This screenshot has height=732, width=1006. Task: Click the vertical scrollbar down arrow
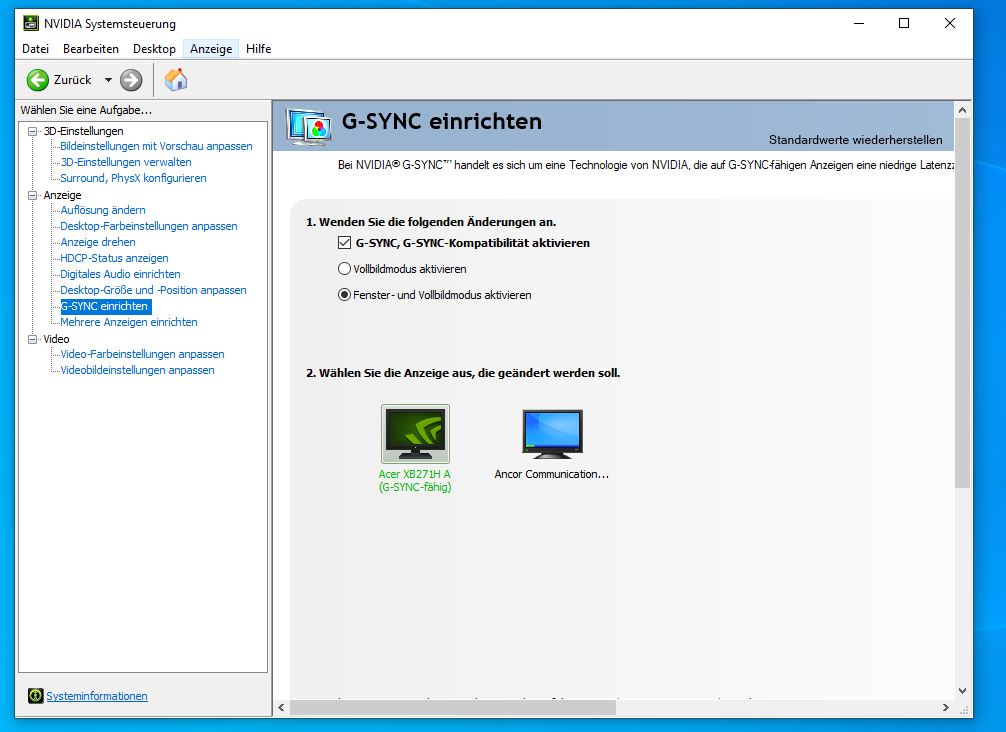click(962, 691)
